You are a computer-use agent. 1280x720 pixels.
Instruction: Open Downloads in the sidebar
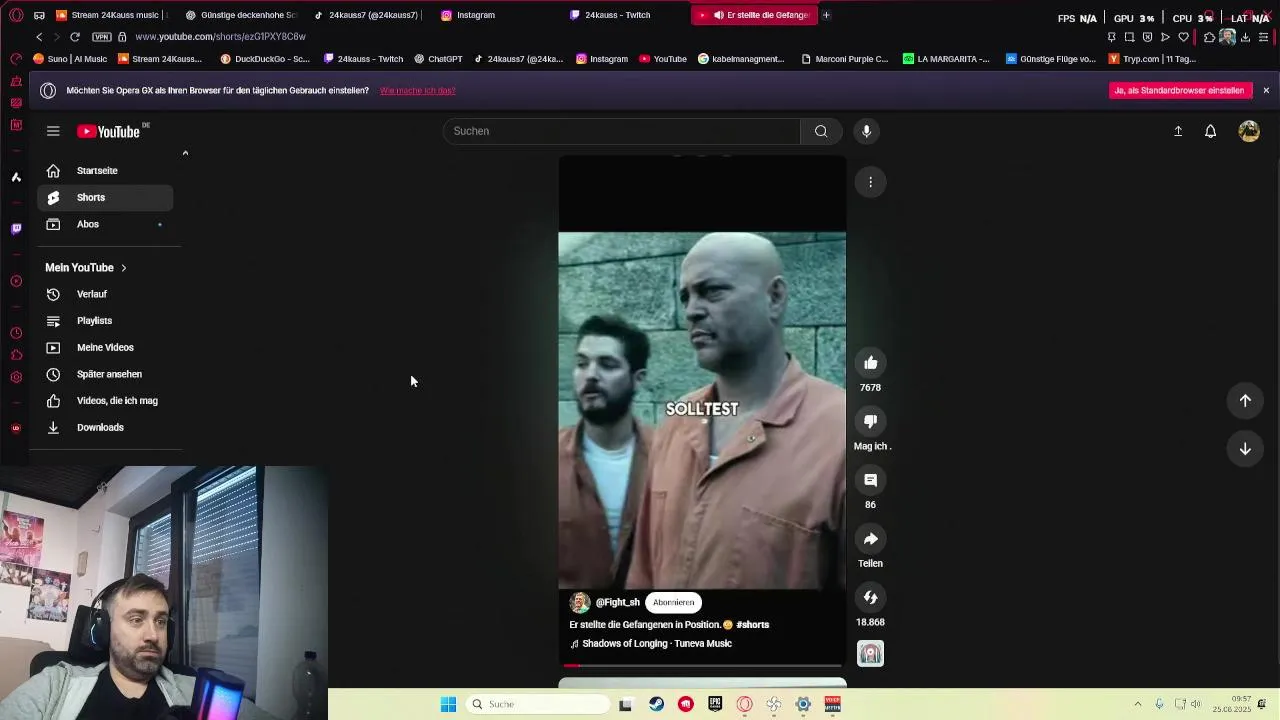[105, 427]
